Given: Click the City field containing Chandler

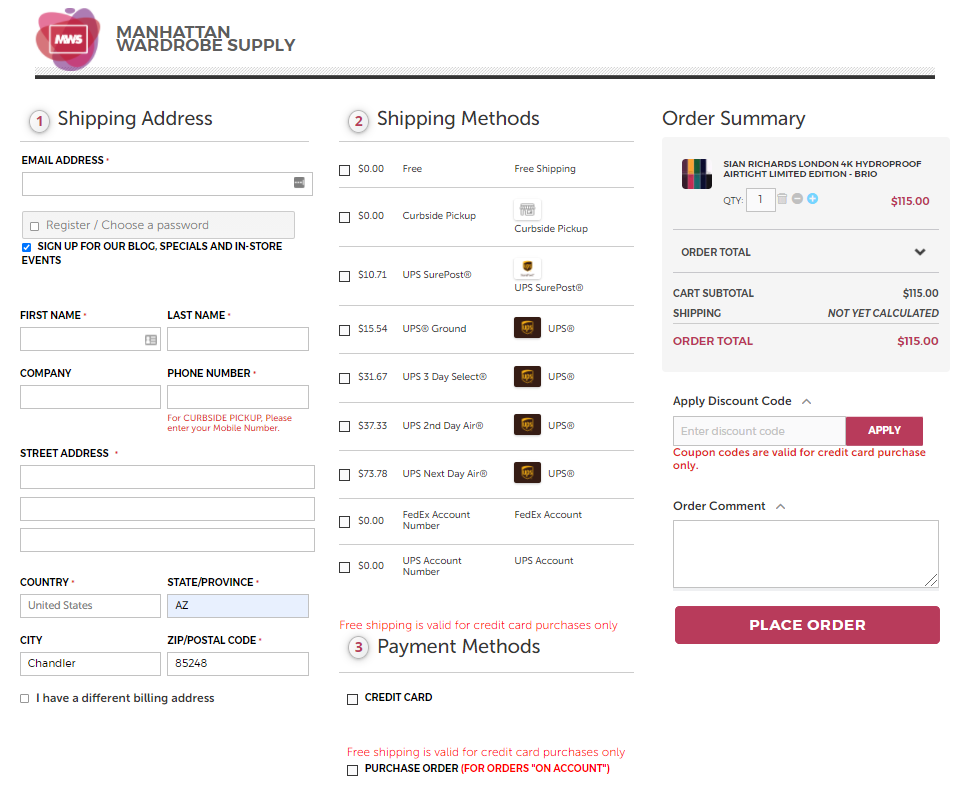Looking at the screenshot, I should pos(90,663).
